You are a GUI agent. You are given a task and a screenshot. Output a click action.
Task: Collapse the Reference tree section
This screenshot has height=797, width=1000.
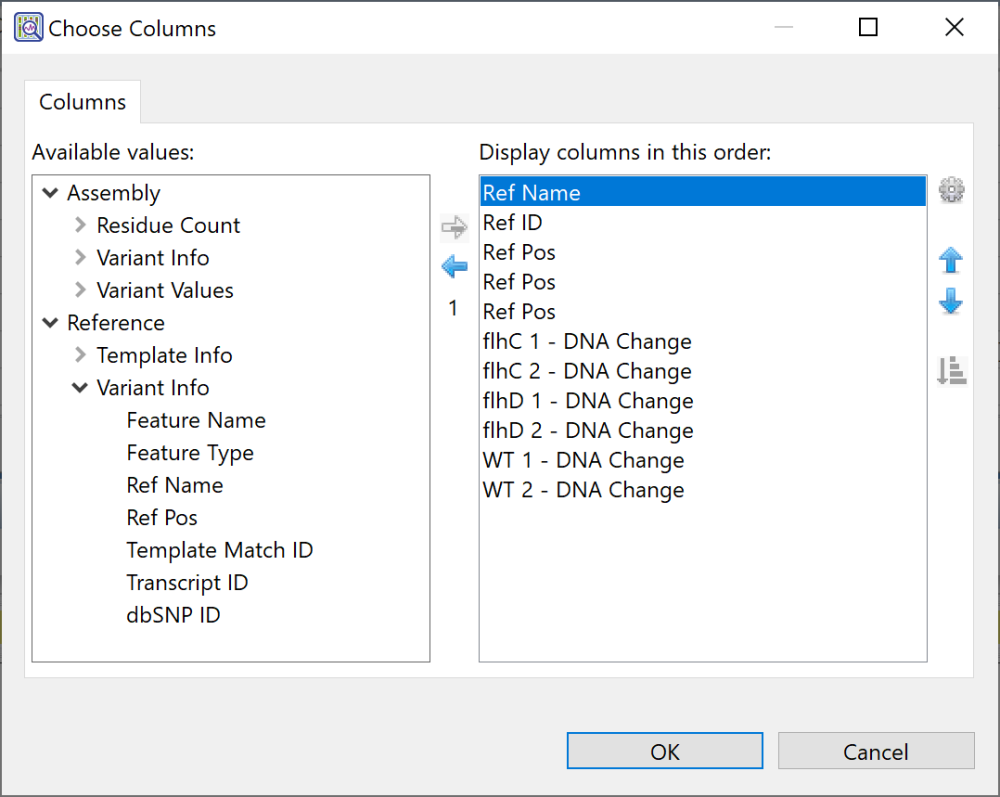(x=50, y=322)
